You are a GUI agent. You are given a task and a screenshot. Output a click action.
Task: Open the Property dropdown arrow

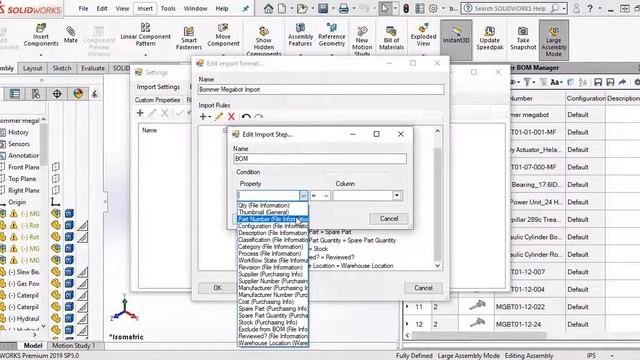pos(303,196)
